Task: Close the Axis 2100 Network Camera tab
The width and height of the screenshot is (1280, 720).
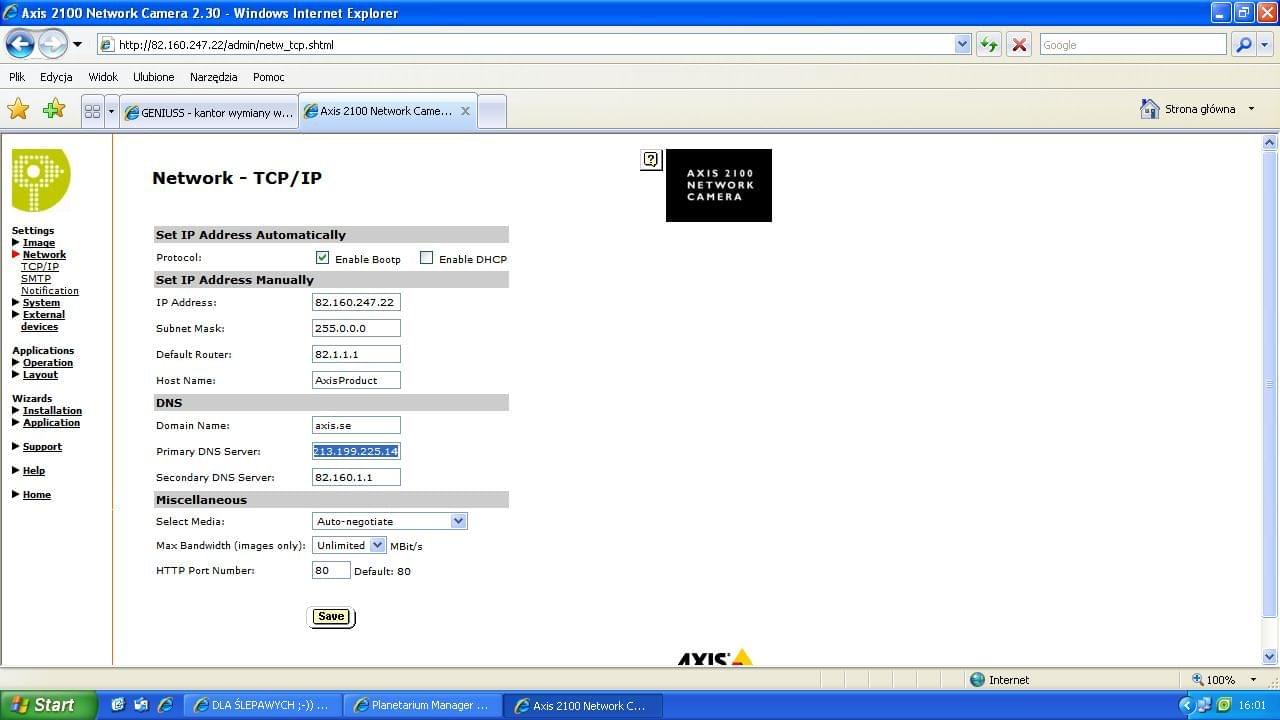Action: click(465, 111)
